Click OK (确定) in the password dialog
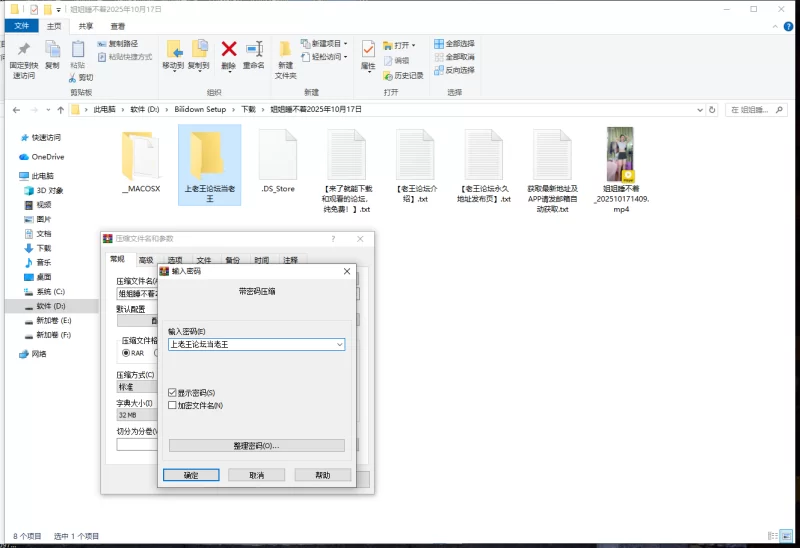This screenshot has width=800, height=548. pyautogui.click(x=191, y=475)
